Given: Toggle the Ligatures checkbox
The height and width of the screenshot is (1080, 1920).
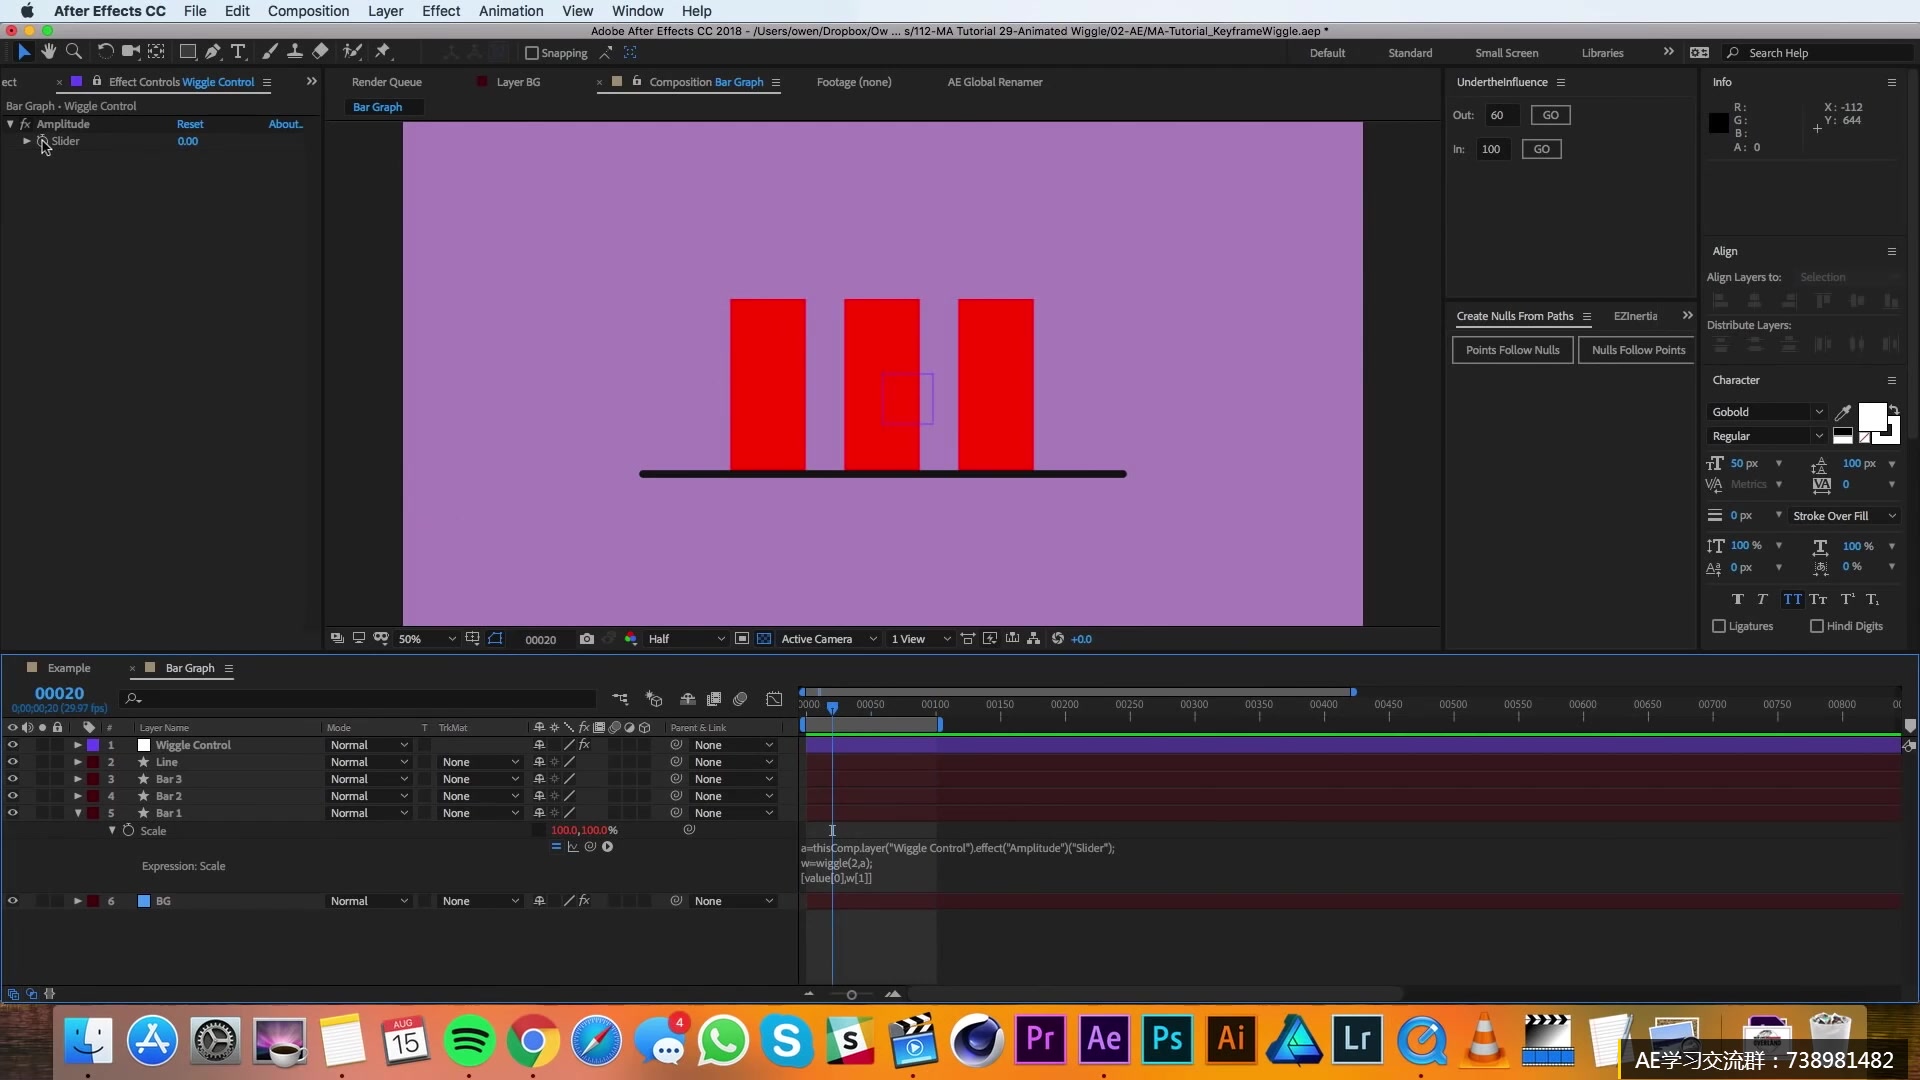Looking at the screenshot, I should tap(1719, 626).
